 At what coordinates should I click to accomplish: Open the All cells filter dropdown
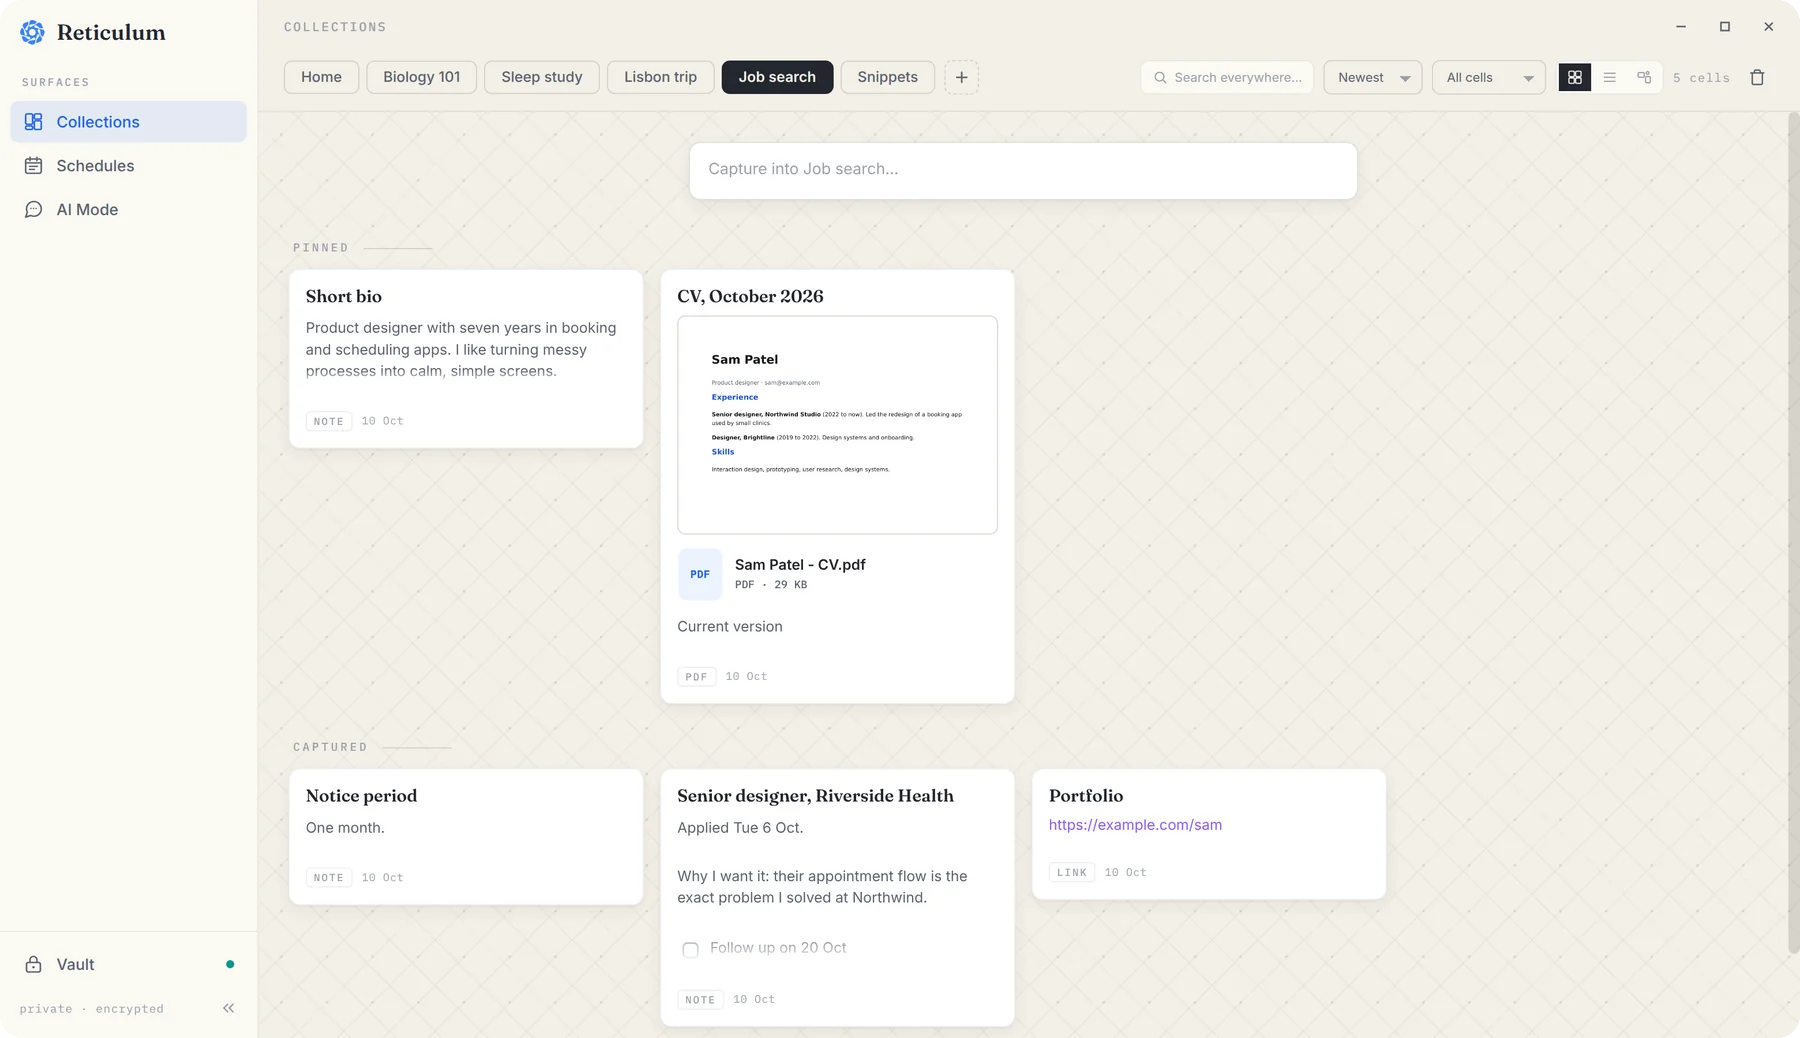click(1489, 77)
